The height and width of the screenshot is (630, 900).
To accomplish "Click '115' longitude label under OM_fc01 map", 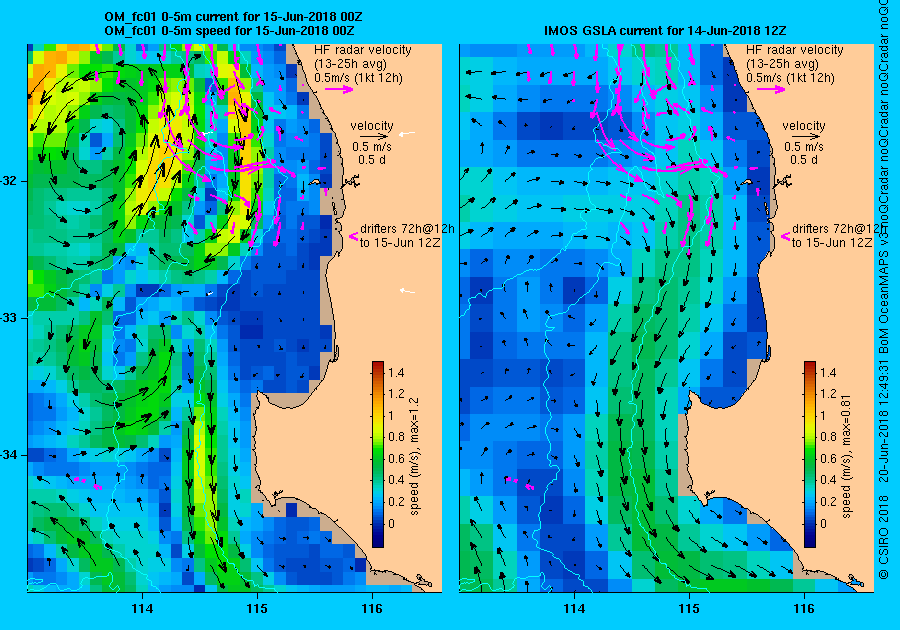I will pyautogui.click(x=257, y=609).
